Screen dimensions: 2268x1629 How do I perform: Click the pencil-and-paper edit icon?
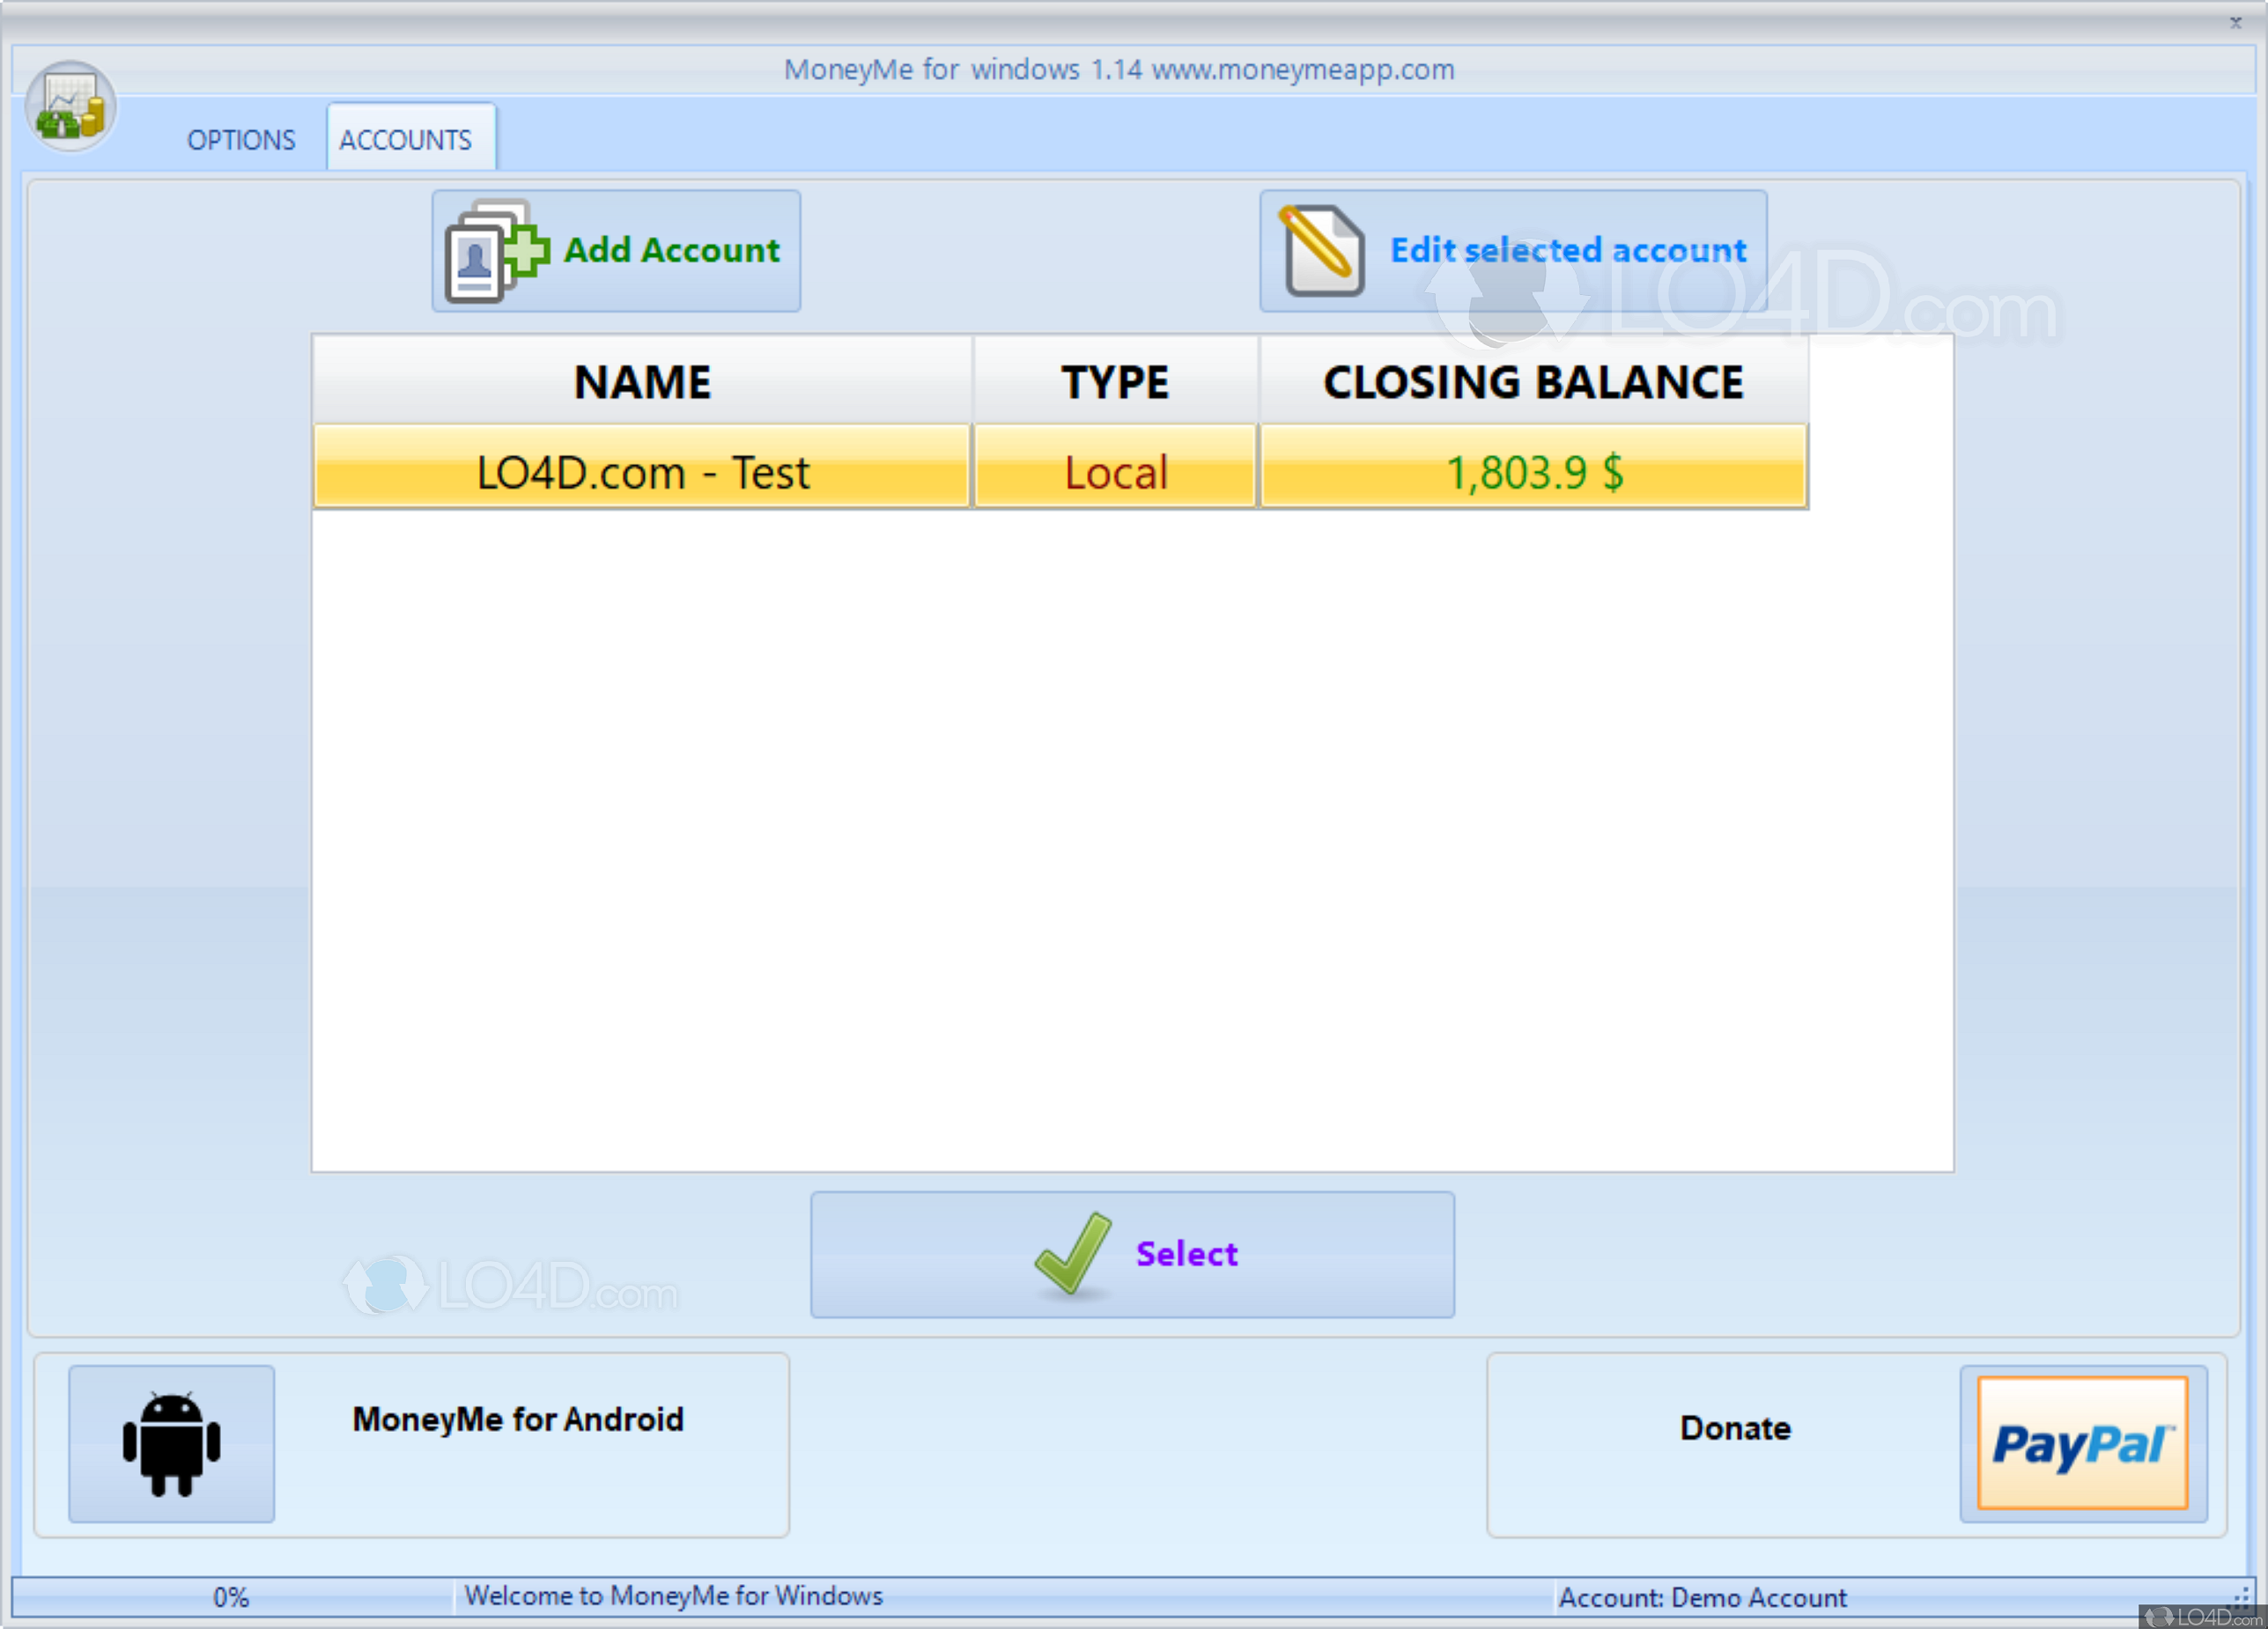click(1323, 251)
